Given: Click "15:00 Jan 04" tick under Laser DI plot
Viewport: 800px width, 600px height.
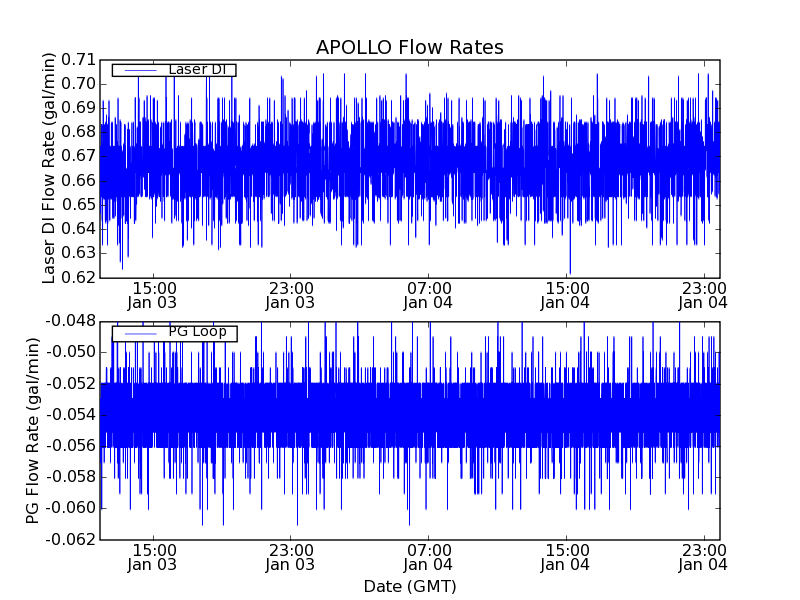Looking at the screenshot, I should [x=565, y=296].
